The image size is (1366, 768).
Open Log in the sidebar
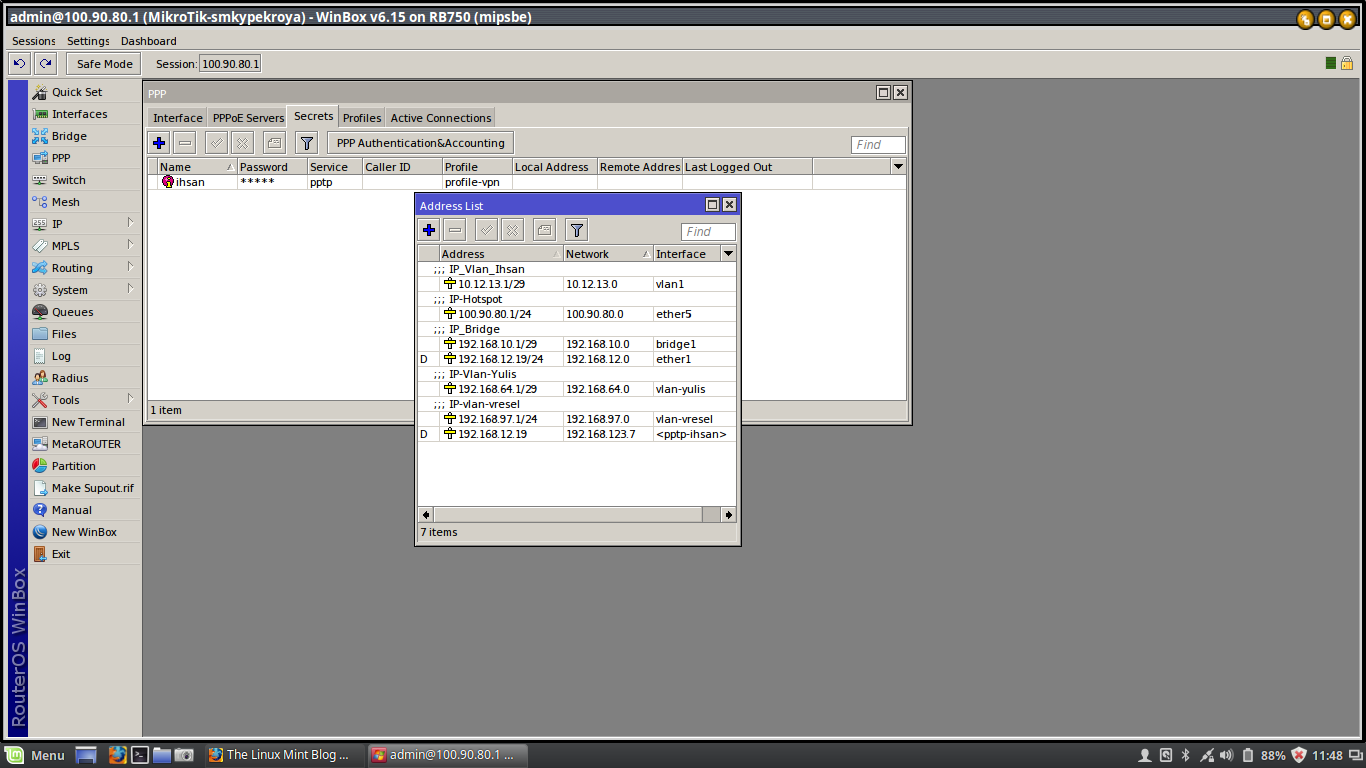click(x=84, y=356)
